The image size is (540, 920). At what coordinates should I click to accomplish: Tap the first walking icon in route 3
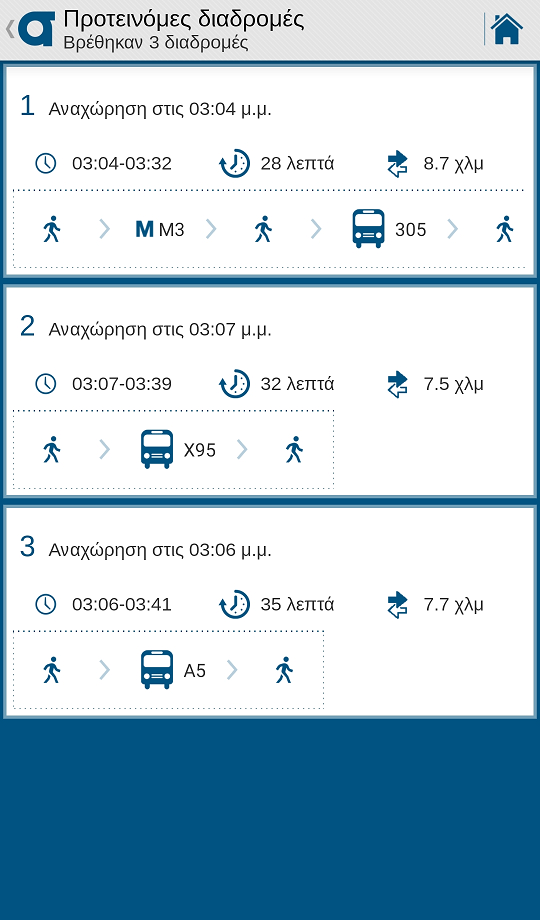52,670
